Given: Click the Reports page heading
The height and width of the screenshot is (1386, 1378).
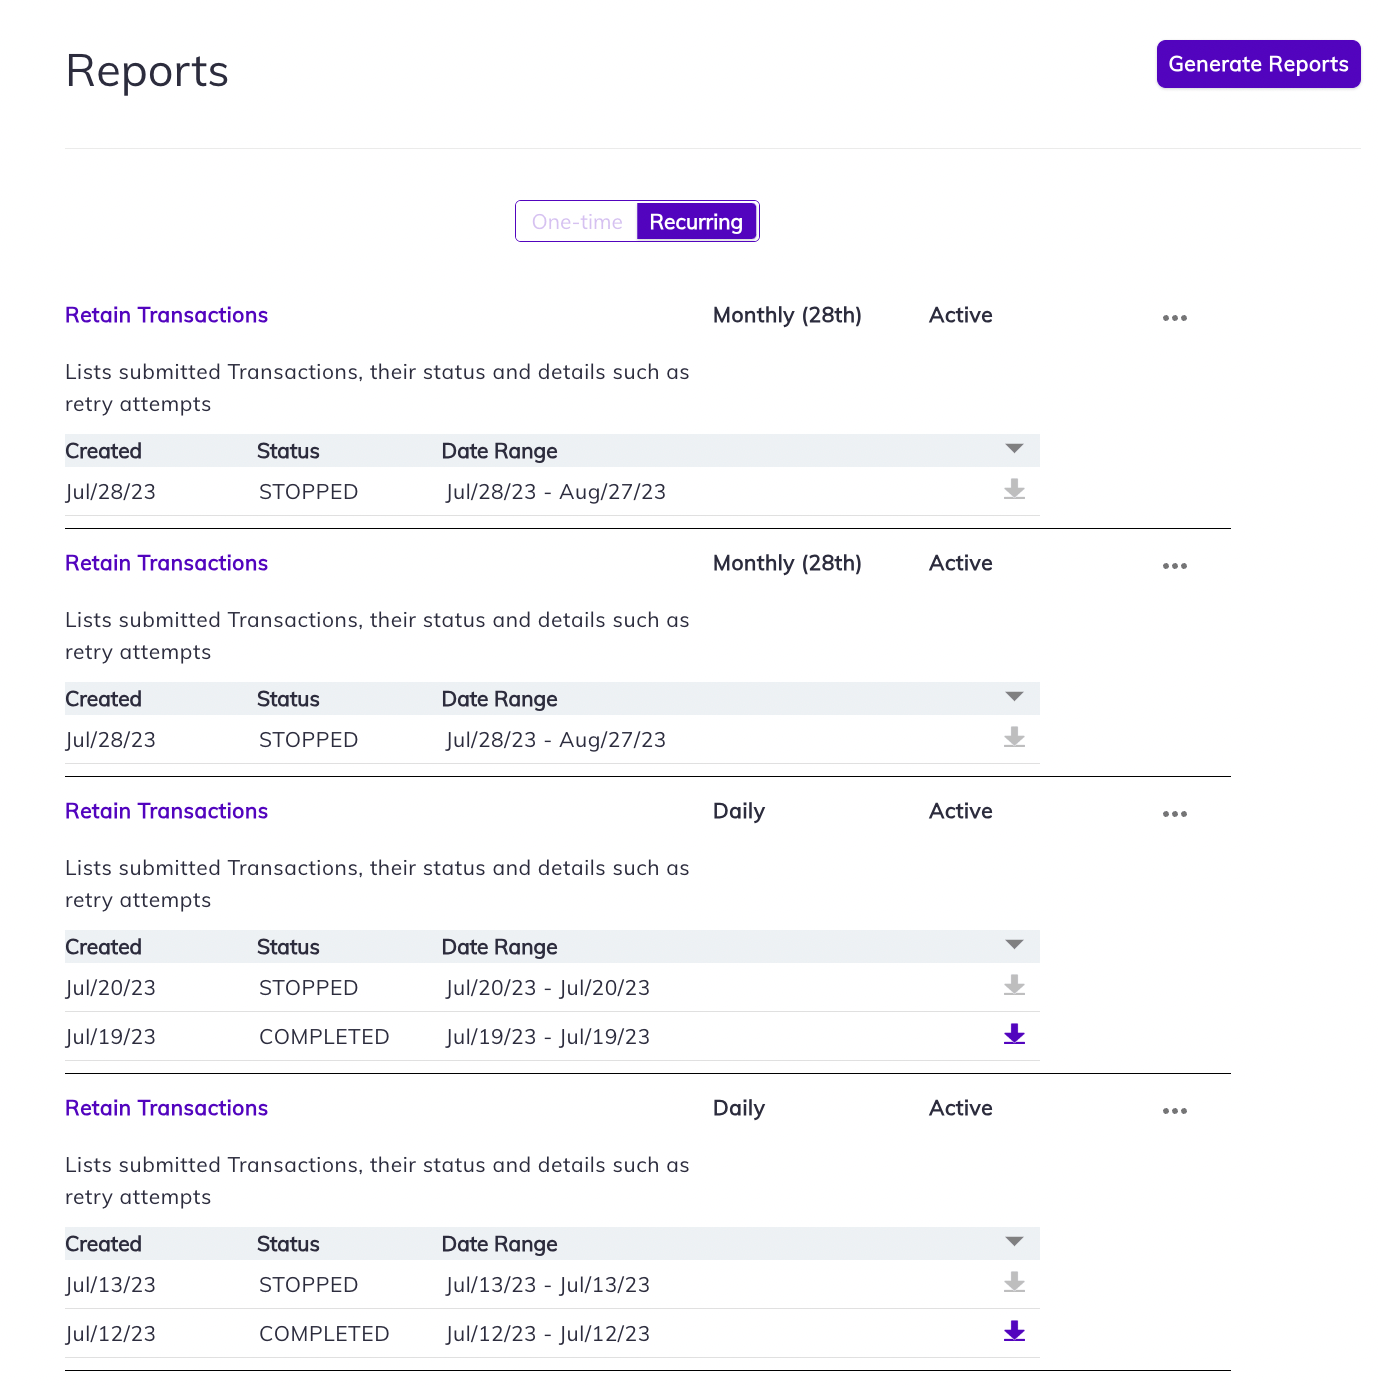Looking at the screenshot, I should click(147, 71).
